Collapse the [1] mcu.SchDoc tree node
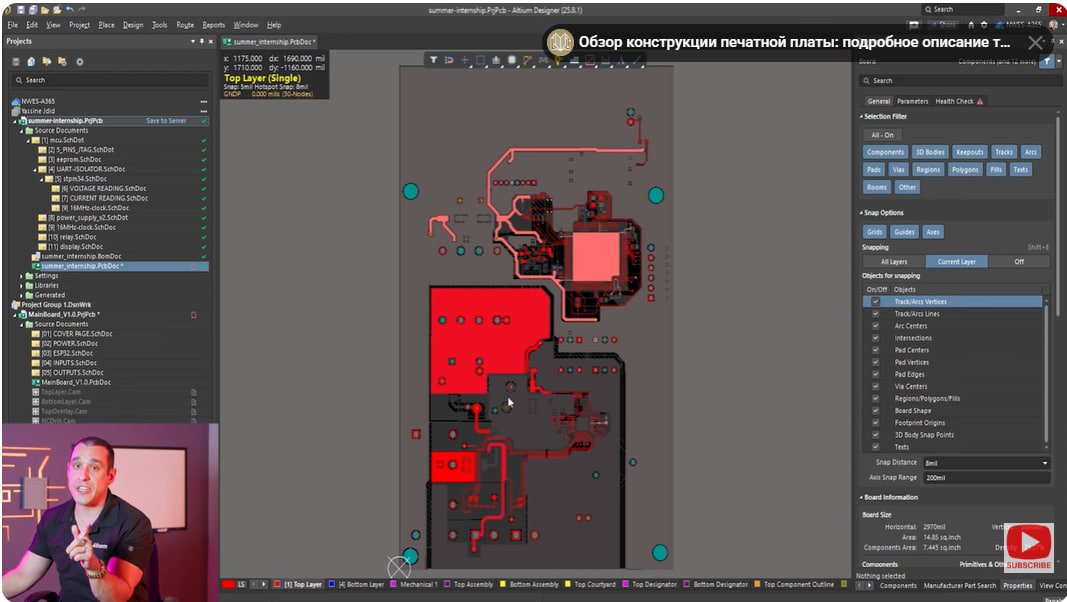1067x602 pixels. (29, 140)
